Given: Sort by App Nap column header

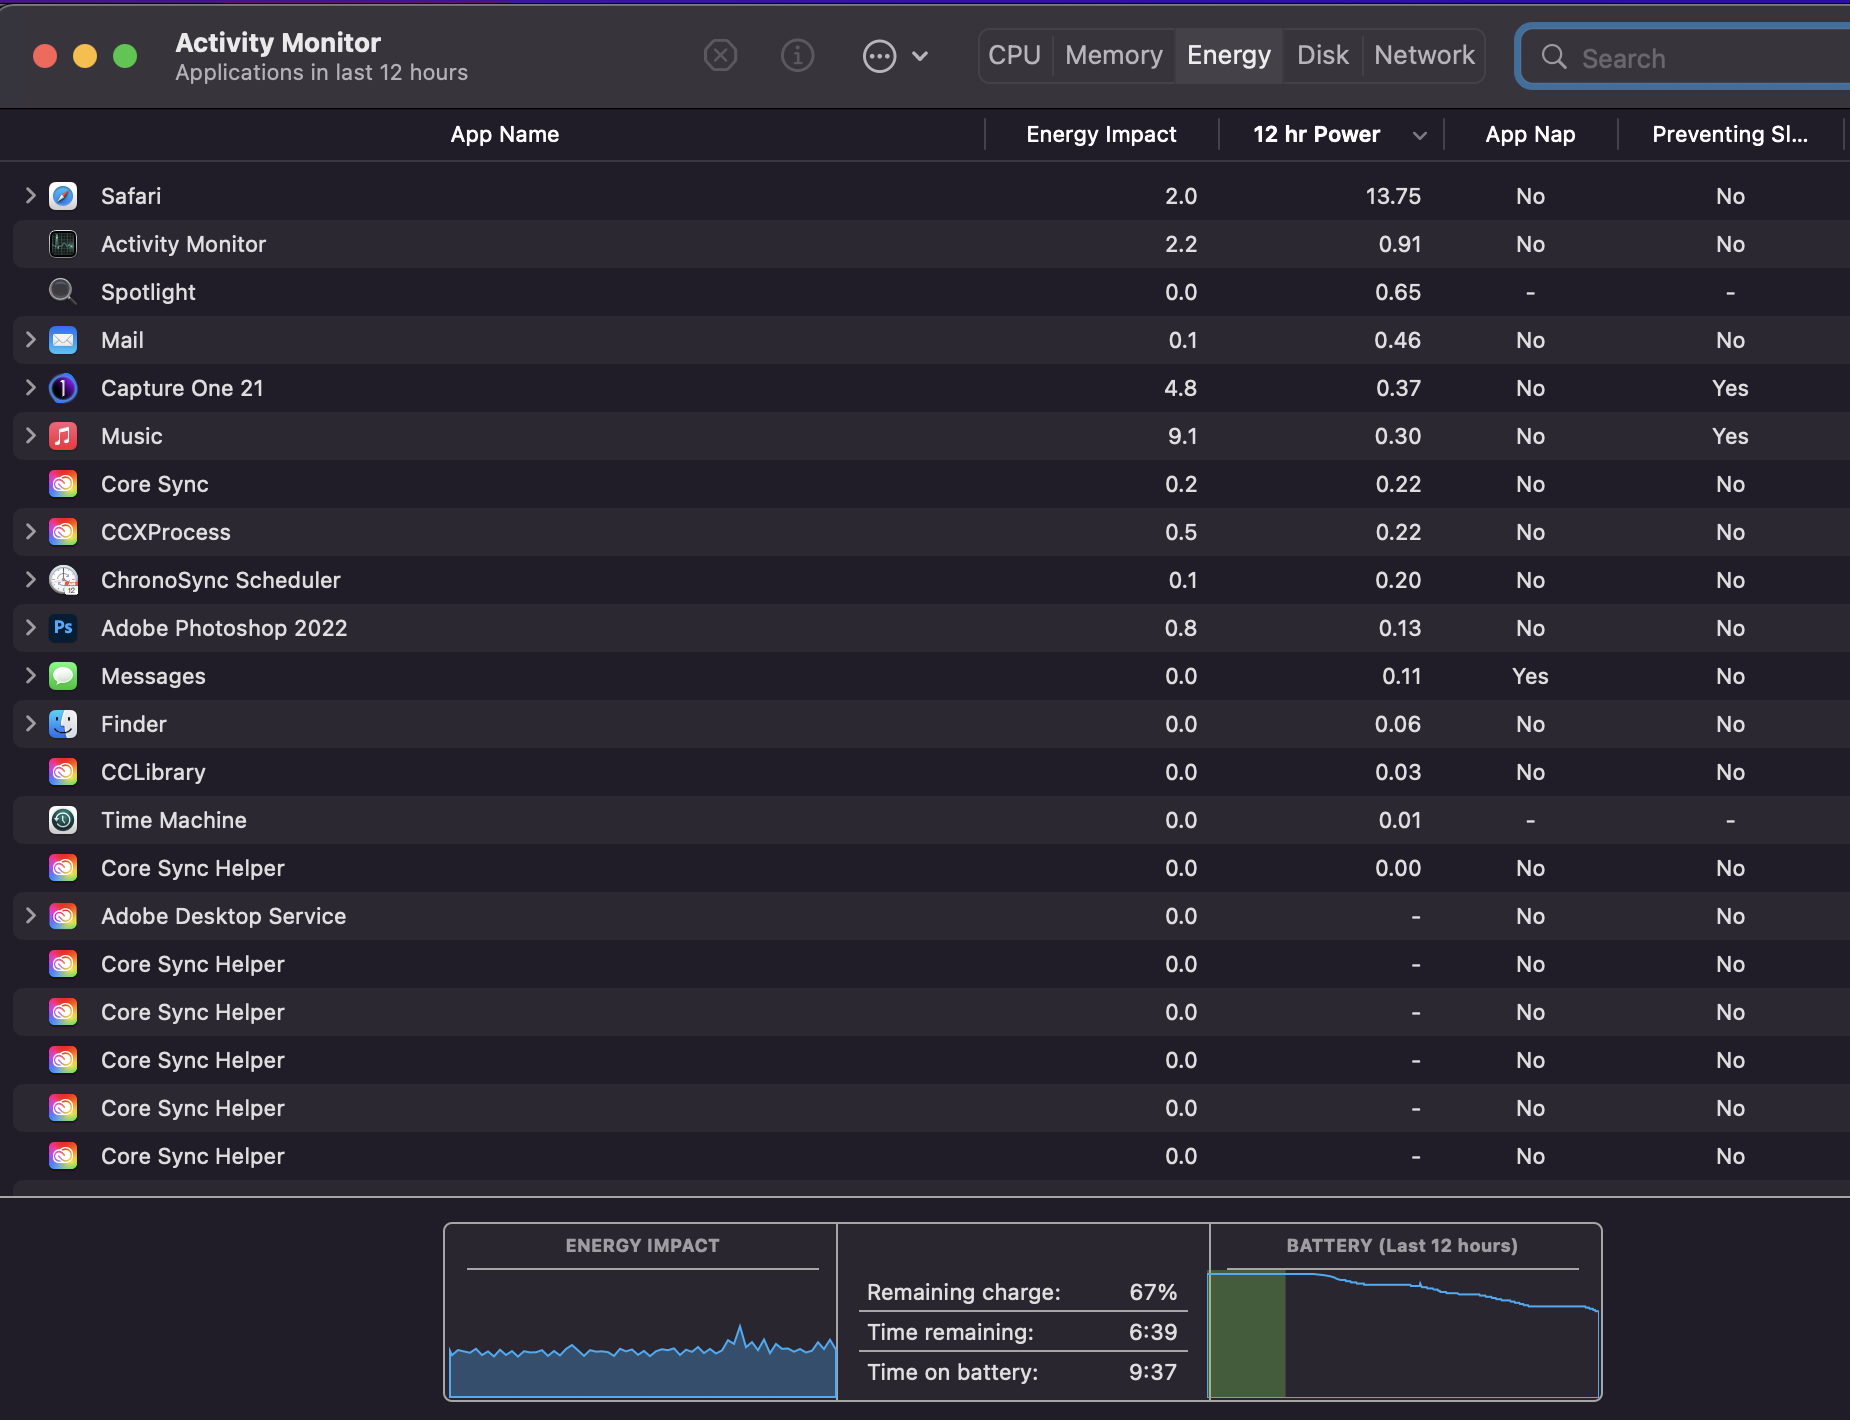Looking at the screenshot, I should pyautogui.click(x=1530, y=134).
